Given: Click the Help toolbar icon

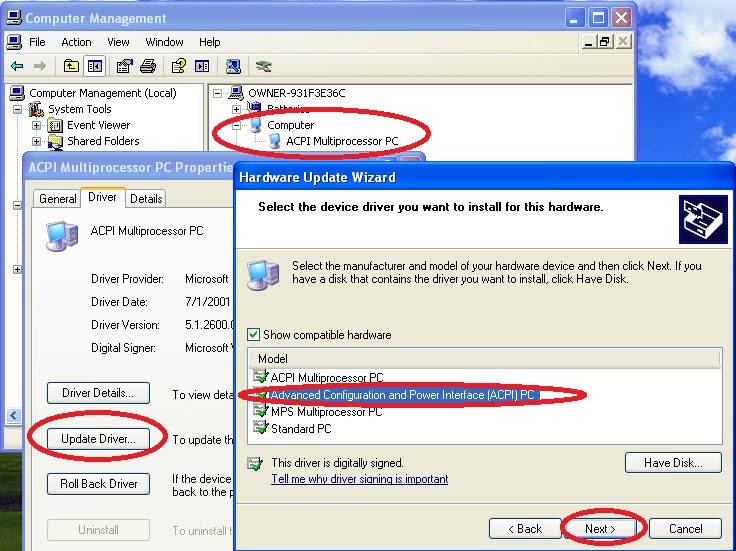Looking at the screenshot, I should (178, 66).
